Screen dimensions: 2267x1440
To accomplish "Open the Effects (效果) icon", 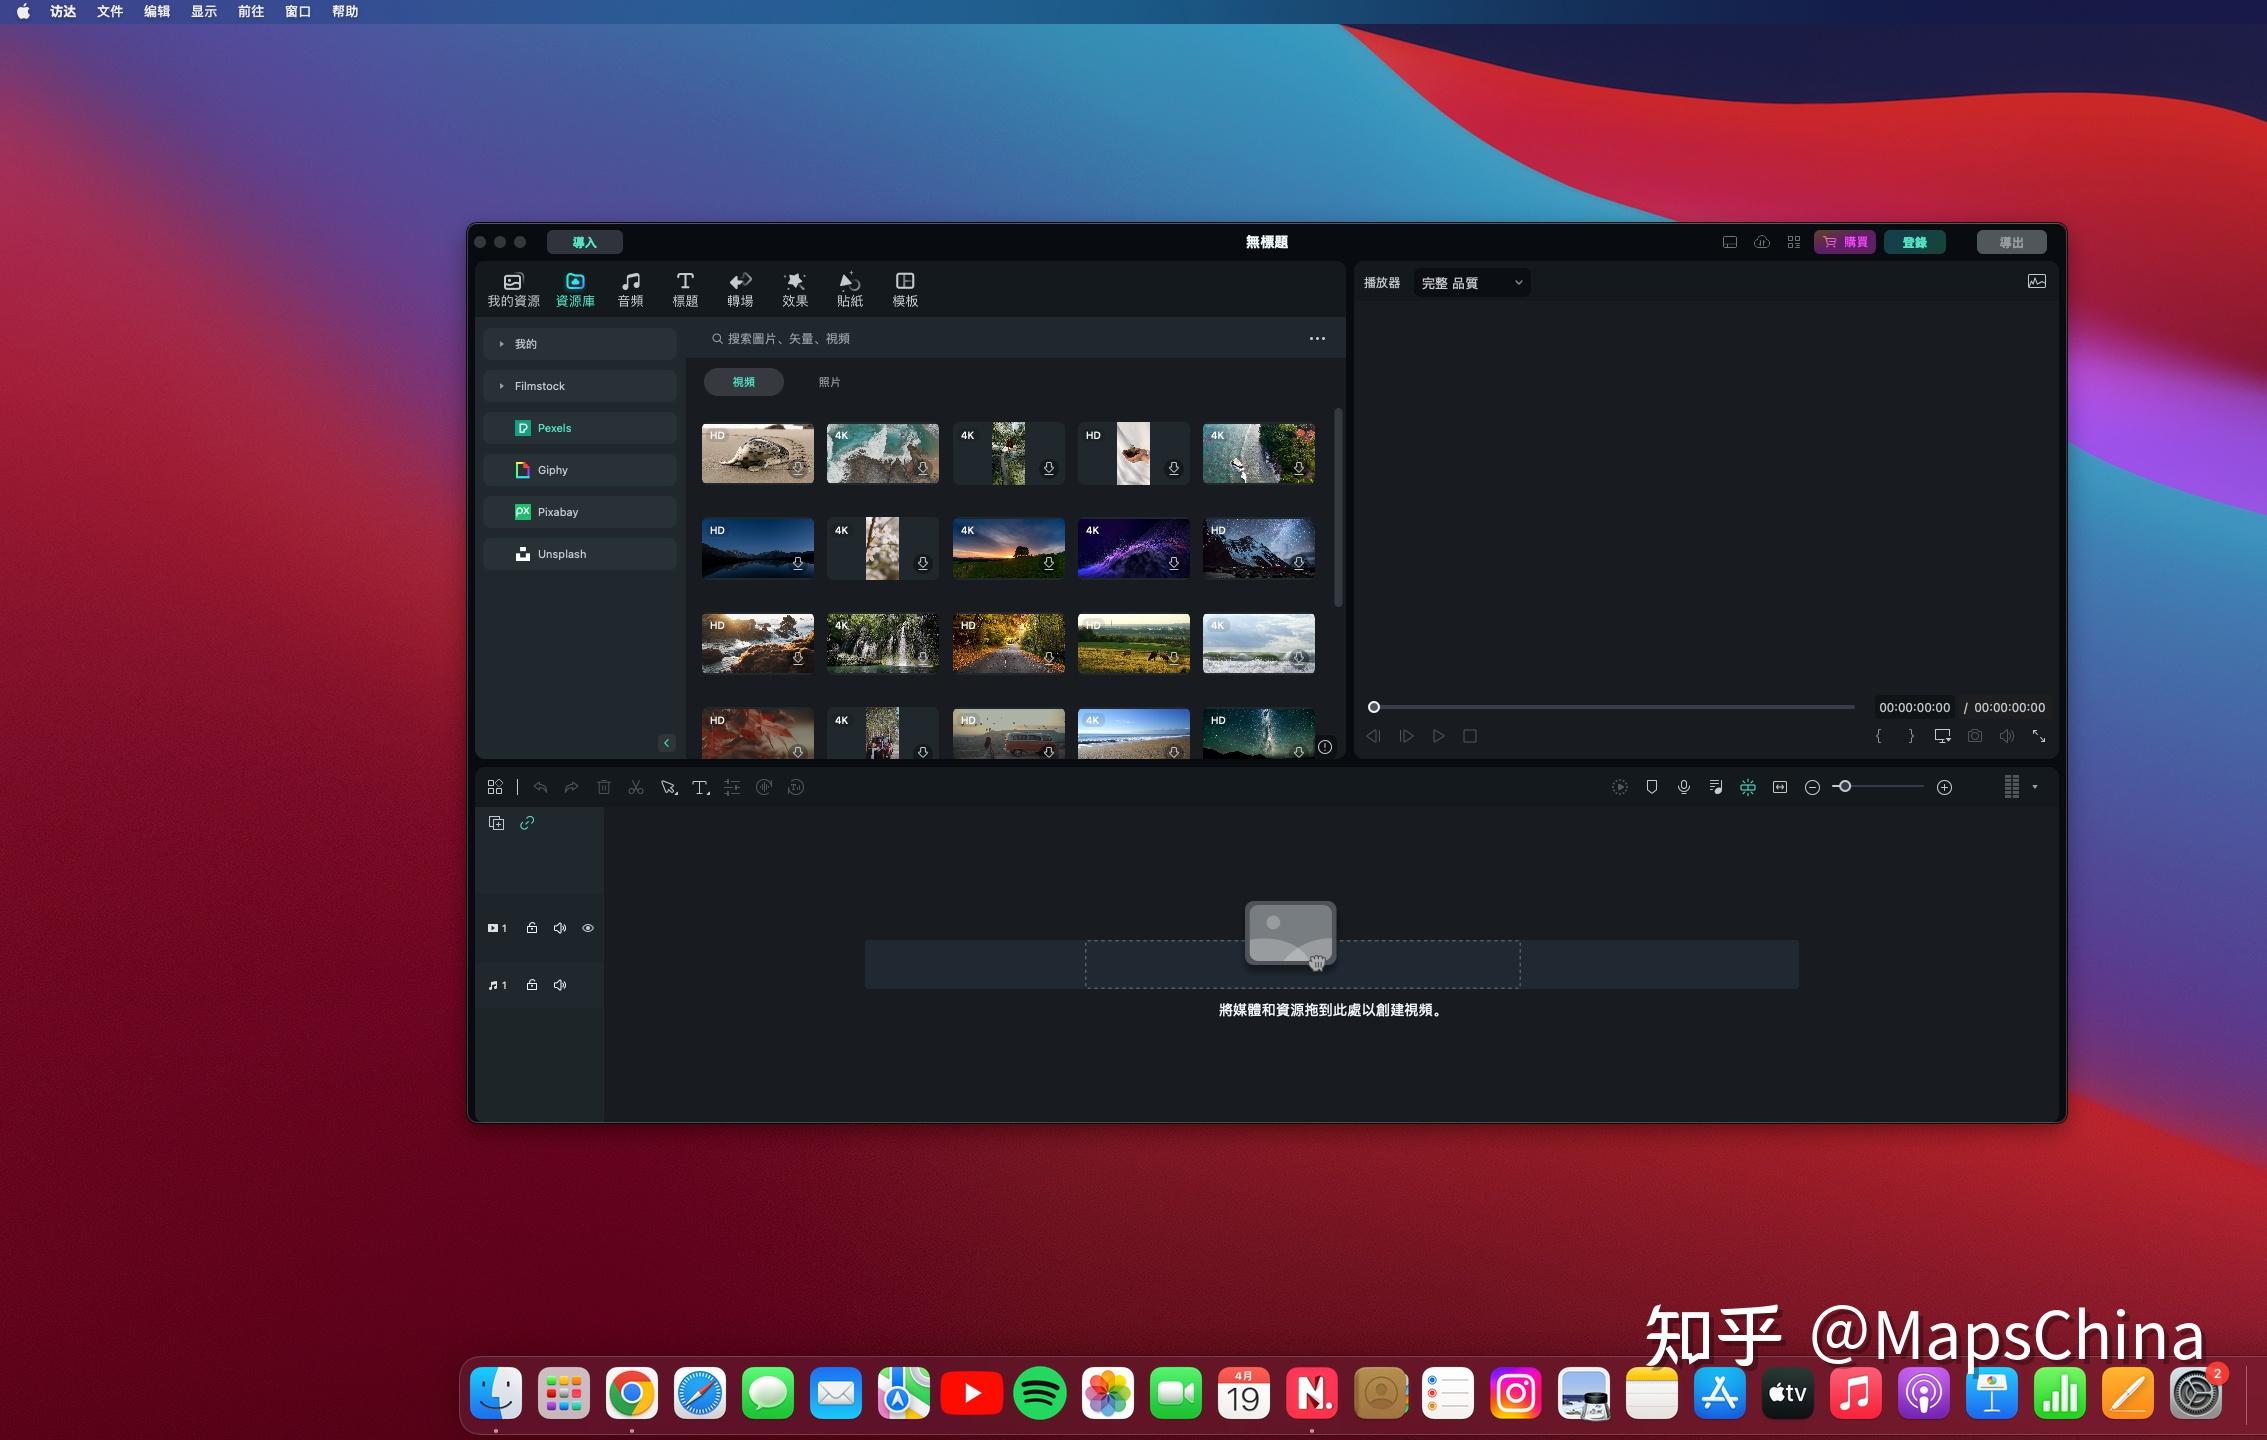I will (795, 282).
